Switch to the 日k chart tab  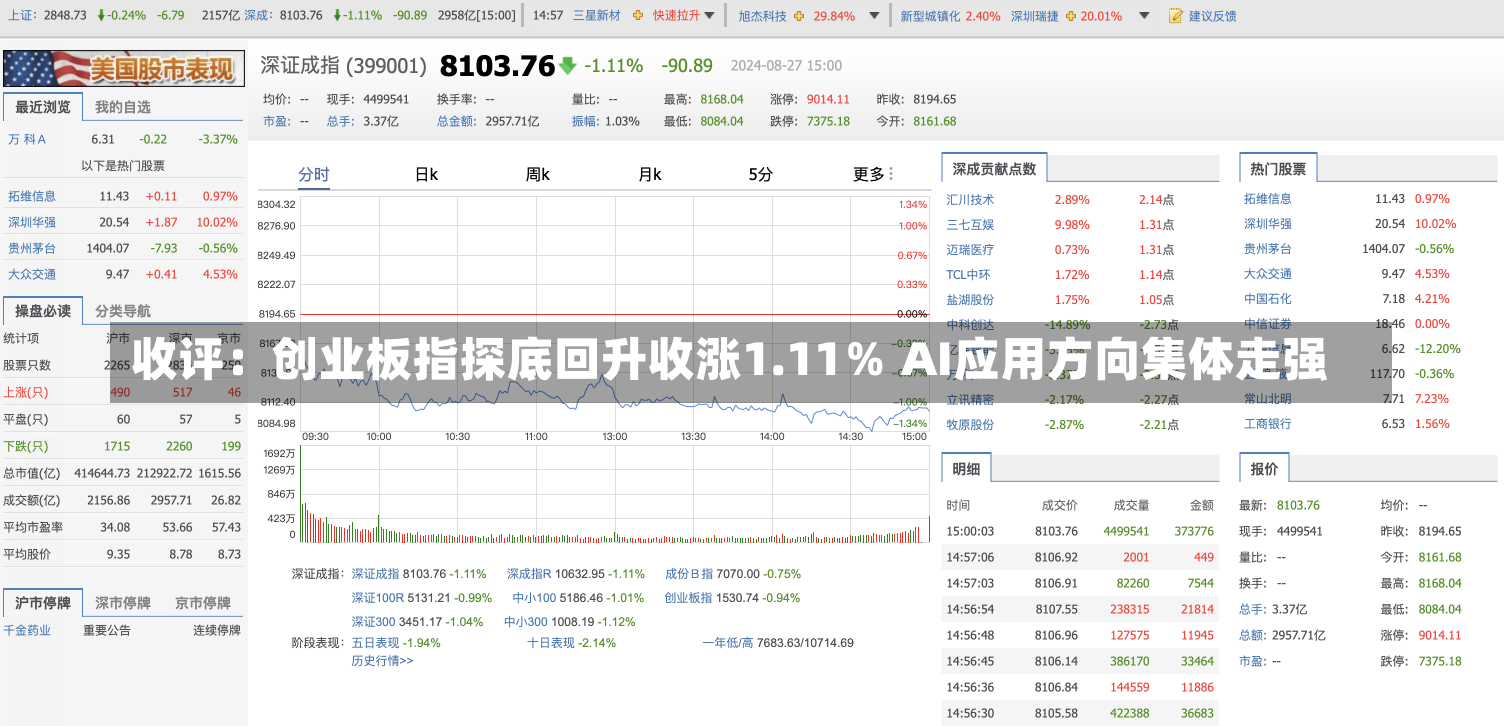point(427,174)
